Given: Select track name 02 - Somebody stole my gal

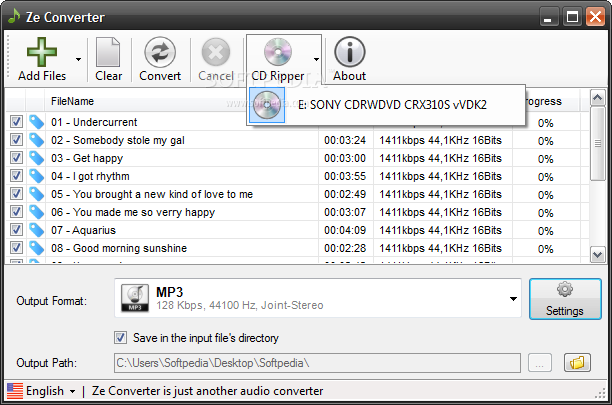Looking at the screenshot, I should pos(118,140).
